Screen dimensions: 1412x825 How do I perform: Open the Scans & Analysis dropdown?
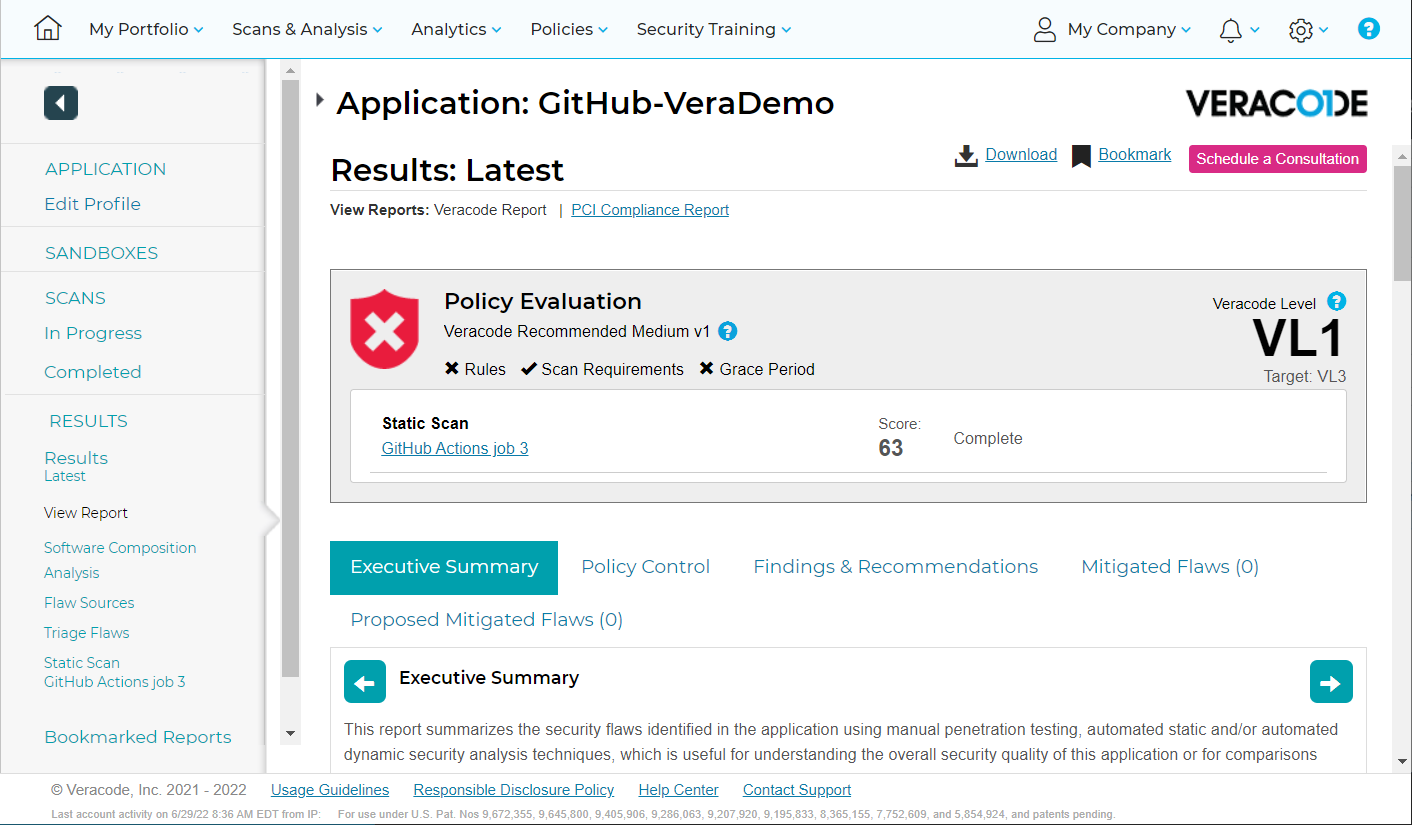[x=307, y=29]
